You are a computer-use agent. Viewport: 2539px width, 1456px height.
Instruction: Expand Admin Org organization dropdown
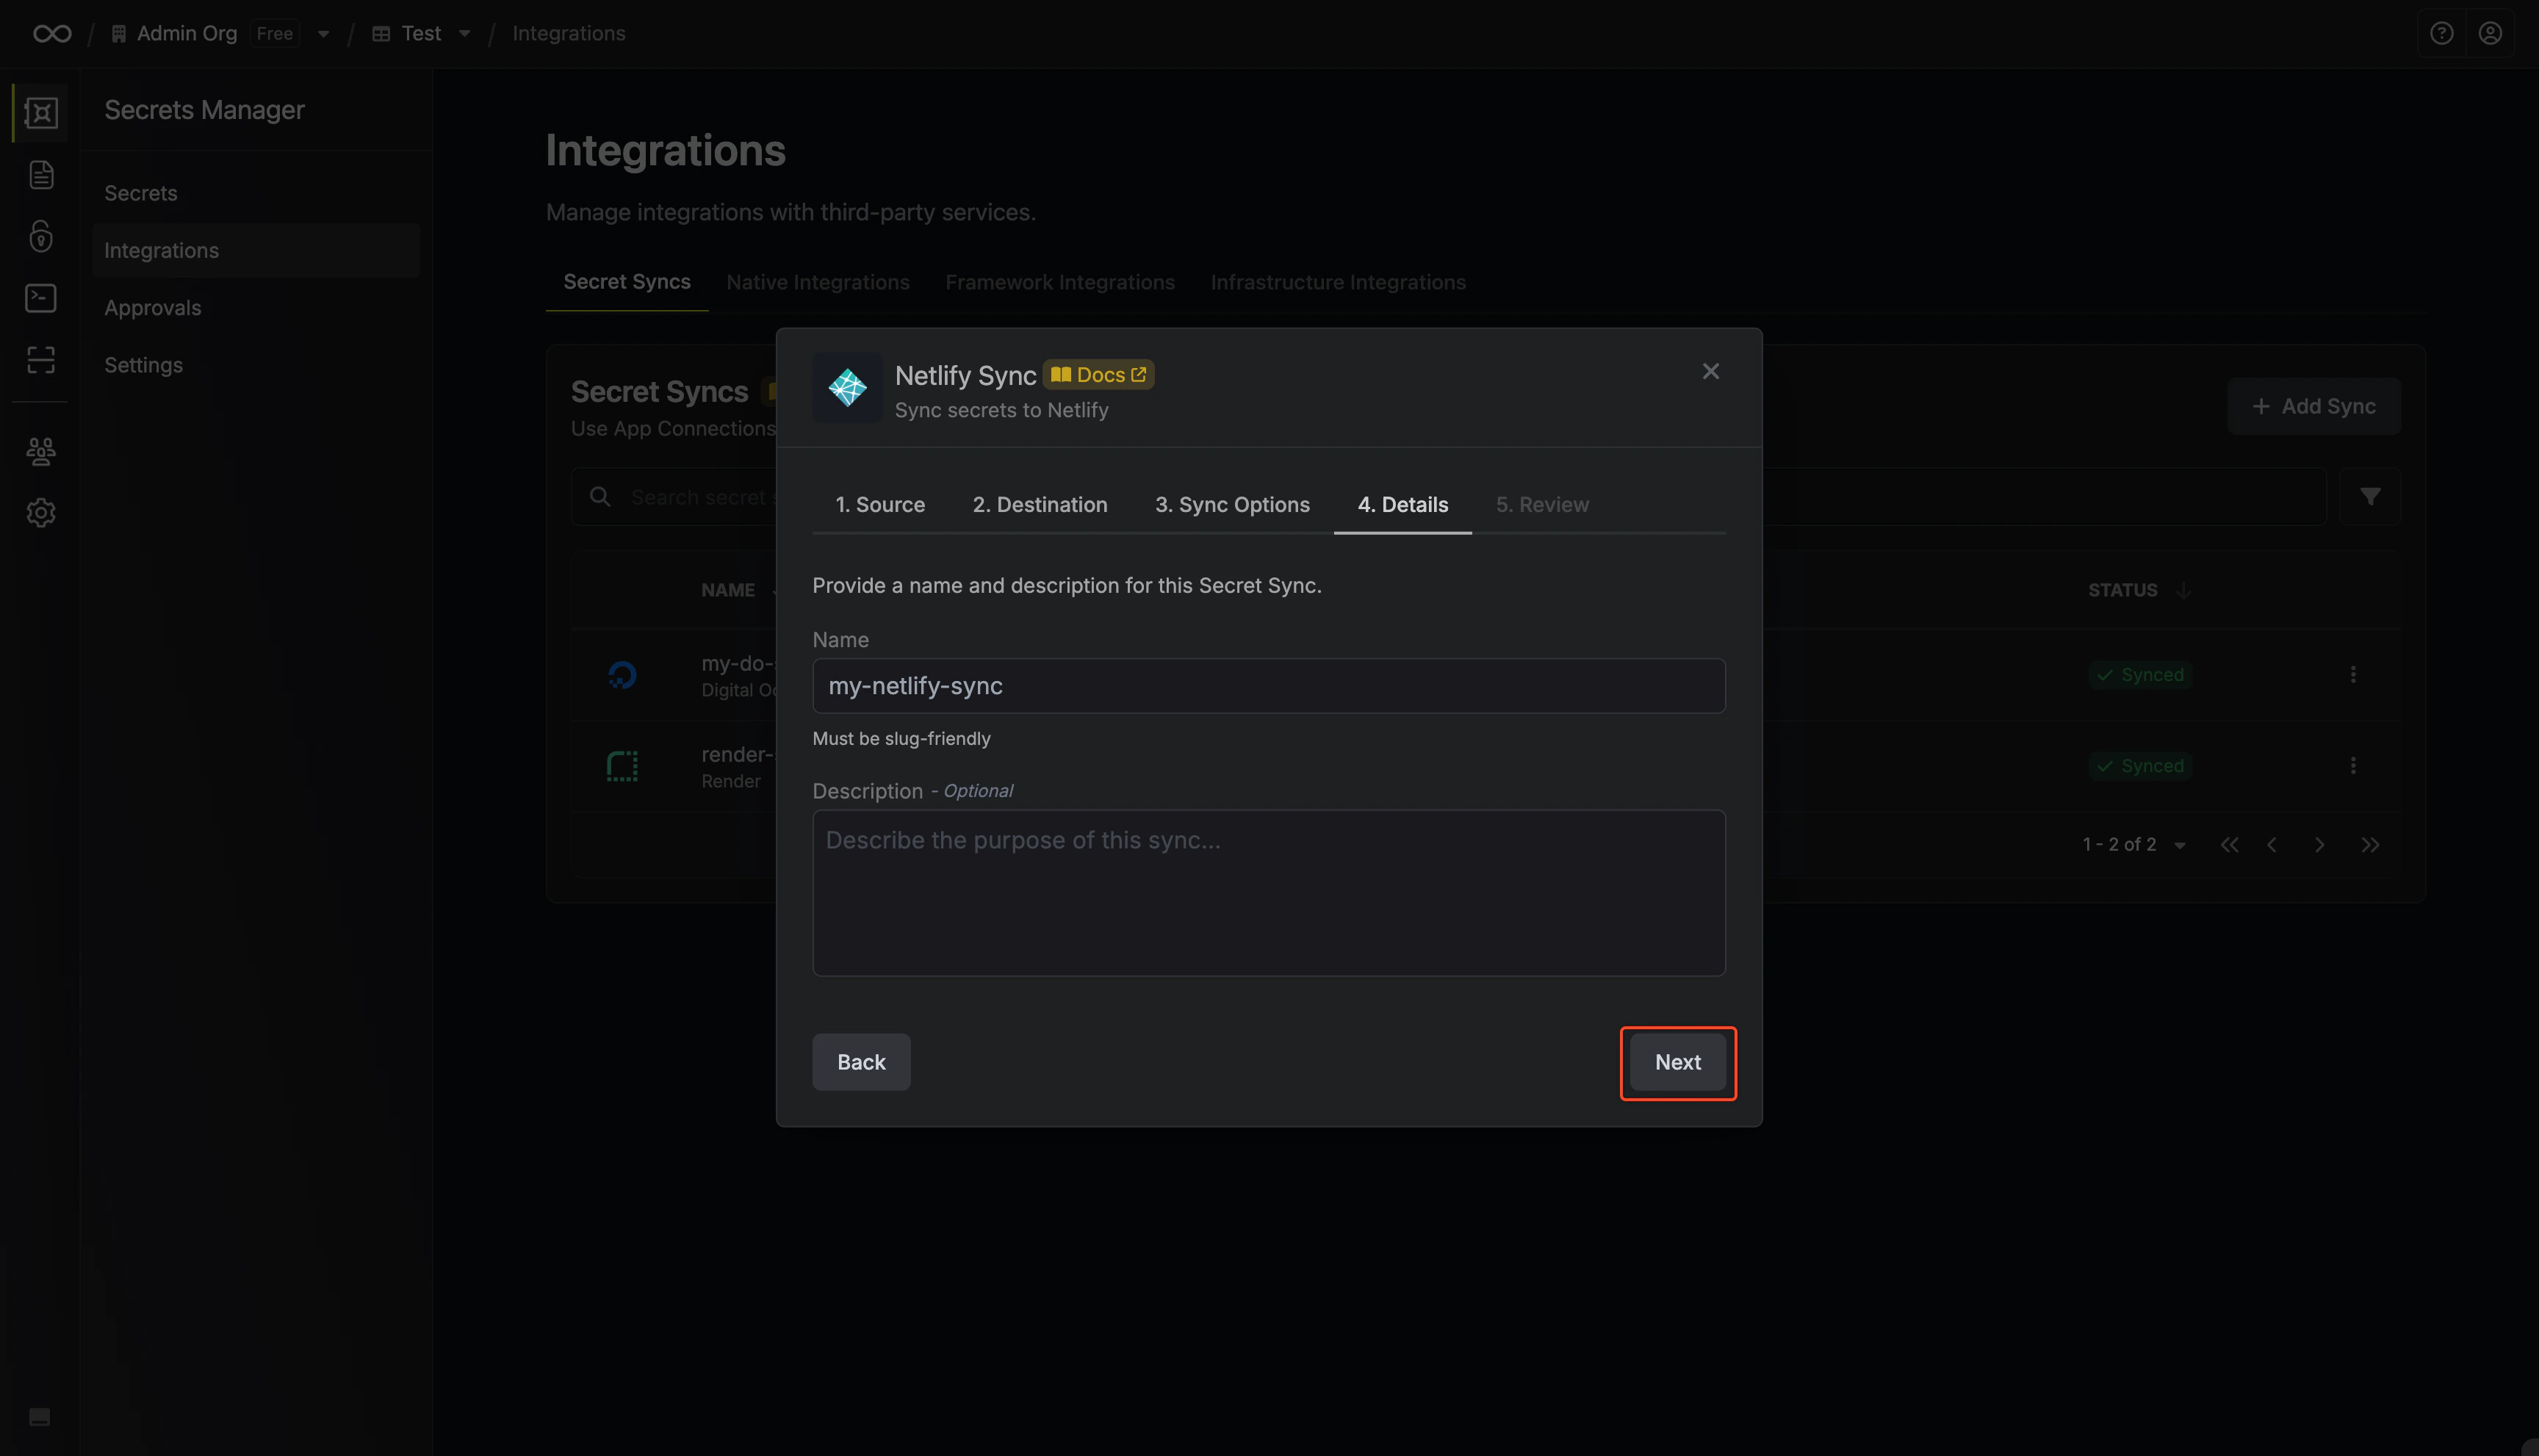[x=323, y=34]
